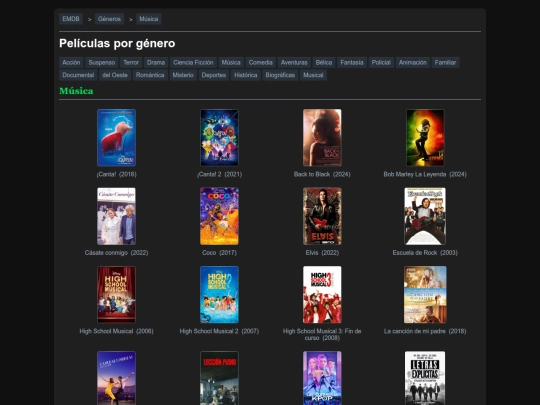Go to the Géneros breadcrumb
This screenshot has width=540, height=405.
tap(109, 19)
